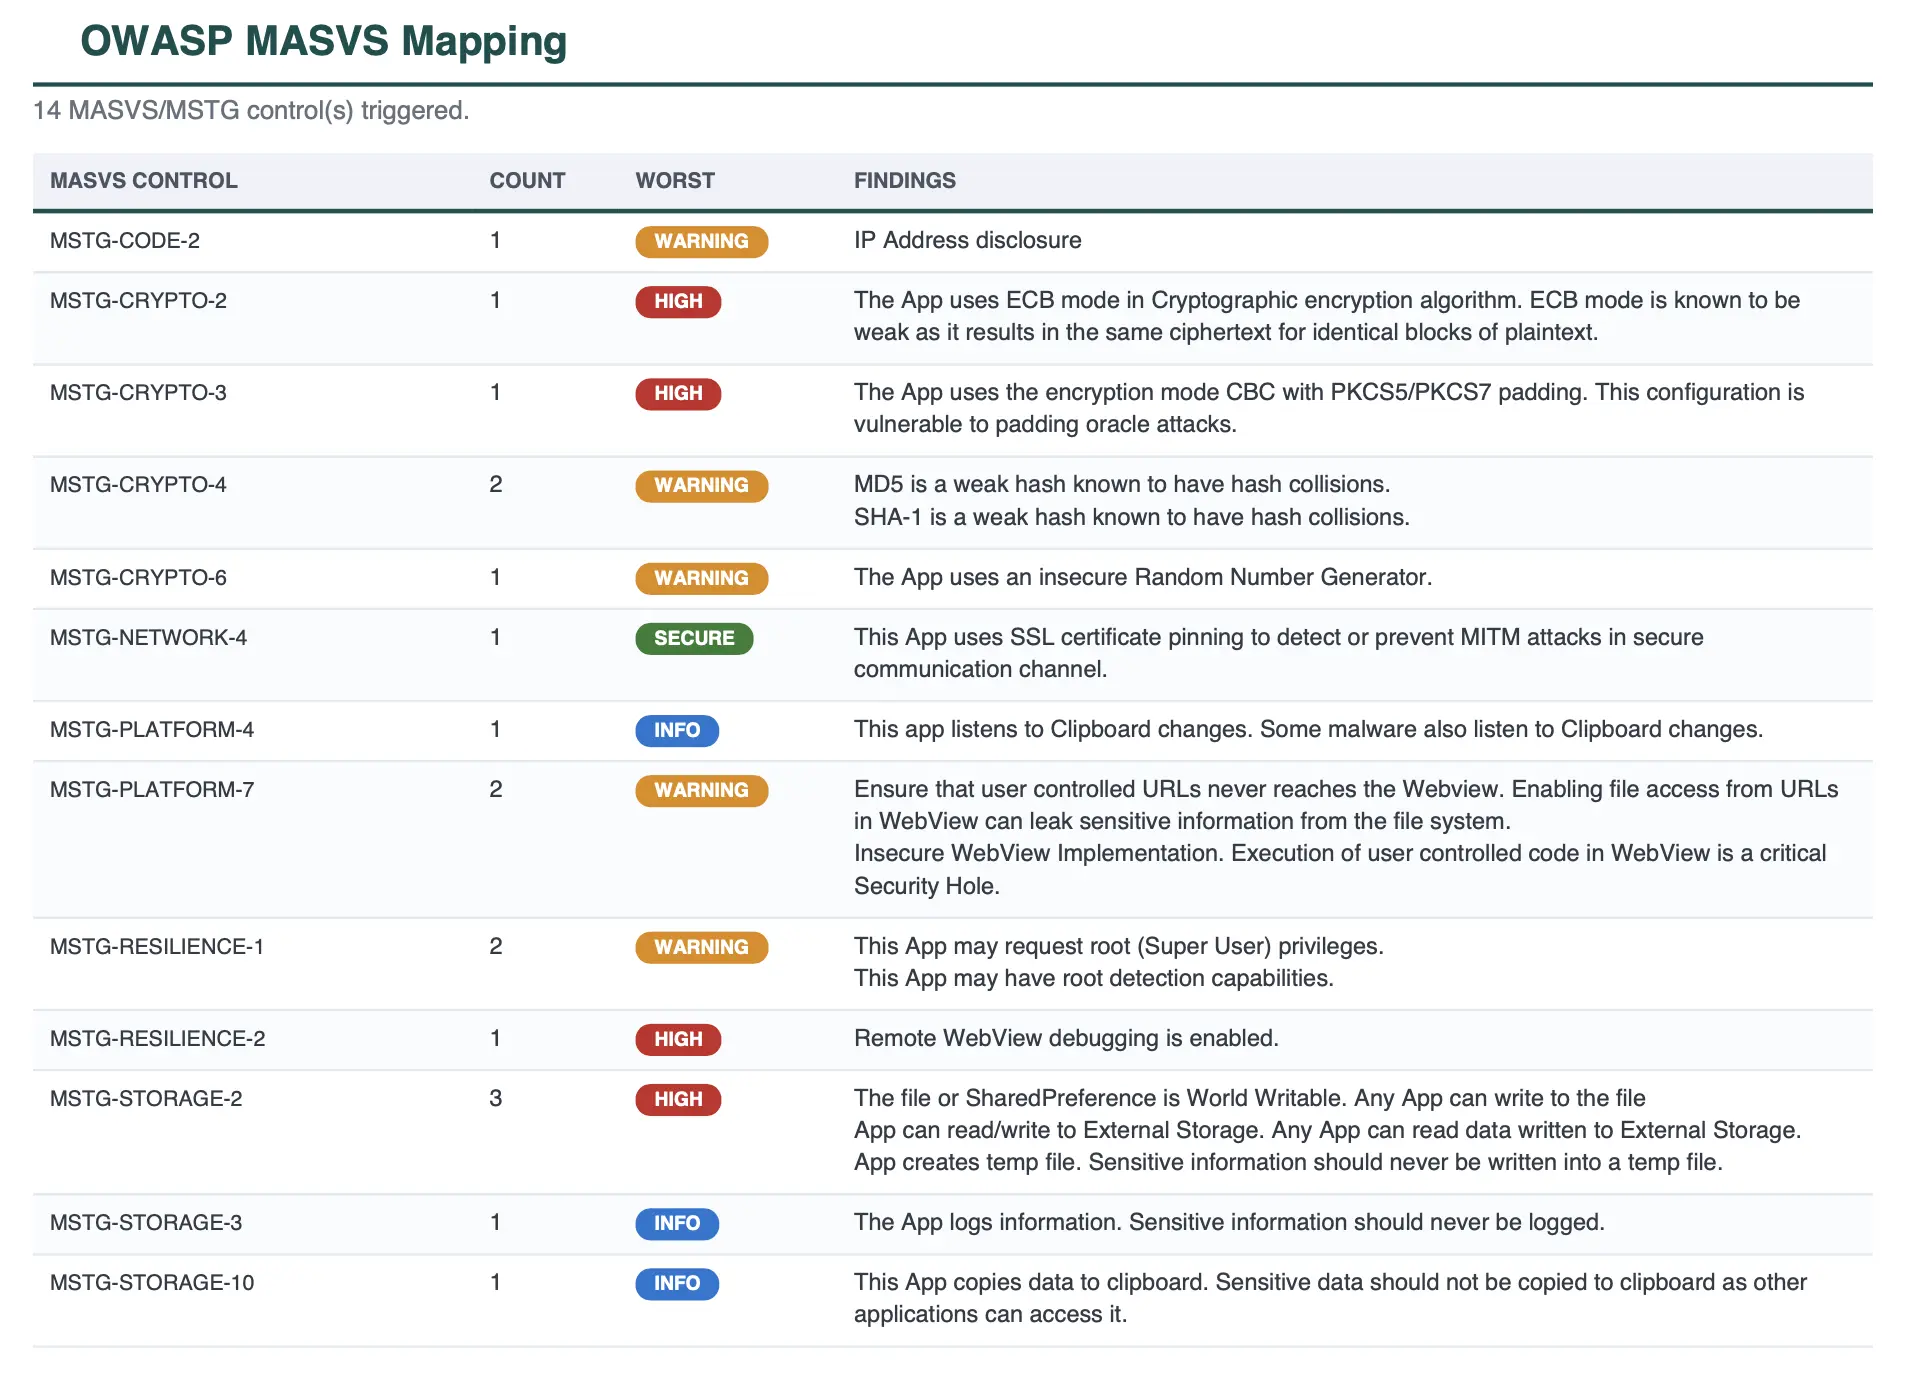Click the count 2 in MSTG-PLATFORM-7 row

click(x=496, y=790)
